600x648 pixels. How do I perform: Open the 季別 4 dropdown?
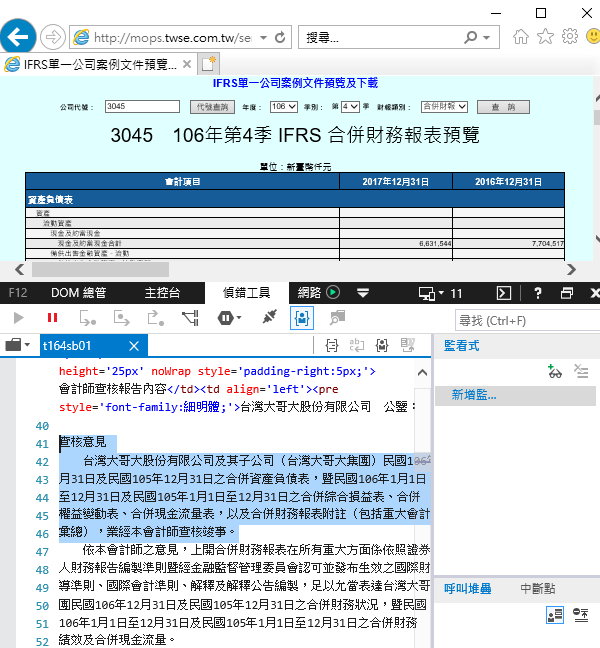pyautogui.click(x=350, y=107)
